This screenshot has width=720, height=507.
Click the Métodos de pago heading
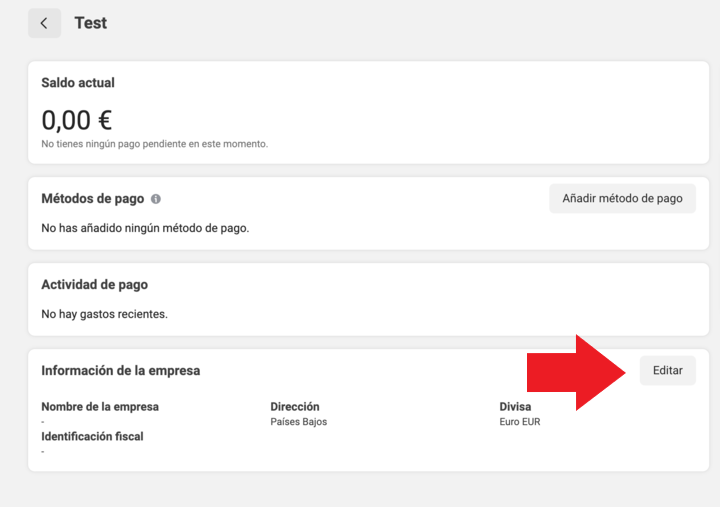93,198
